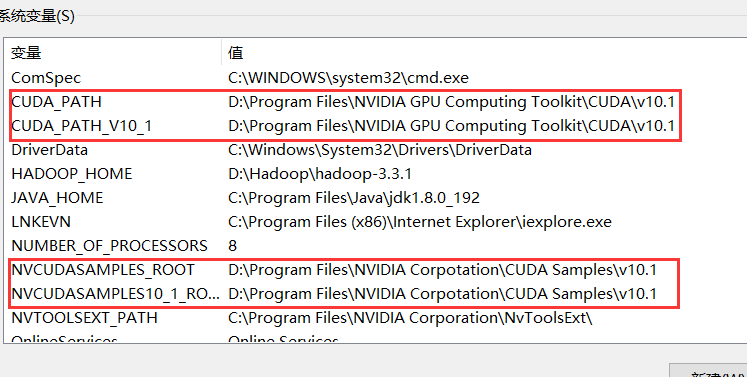Click the partially visible OnlineServices row
Image resolution: width=747 pixels, height=377 pixels.
click(375, 337)
